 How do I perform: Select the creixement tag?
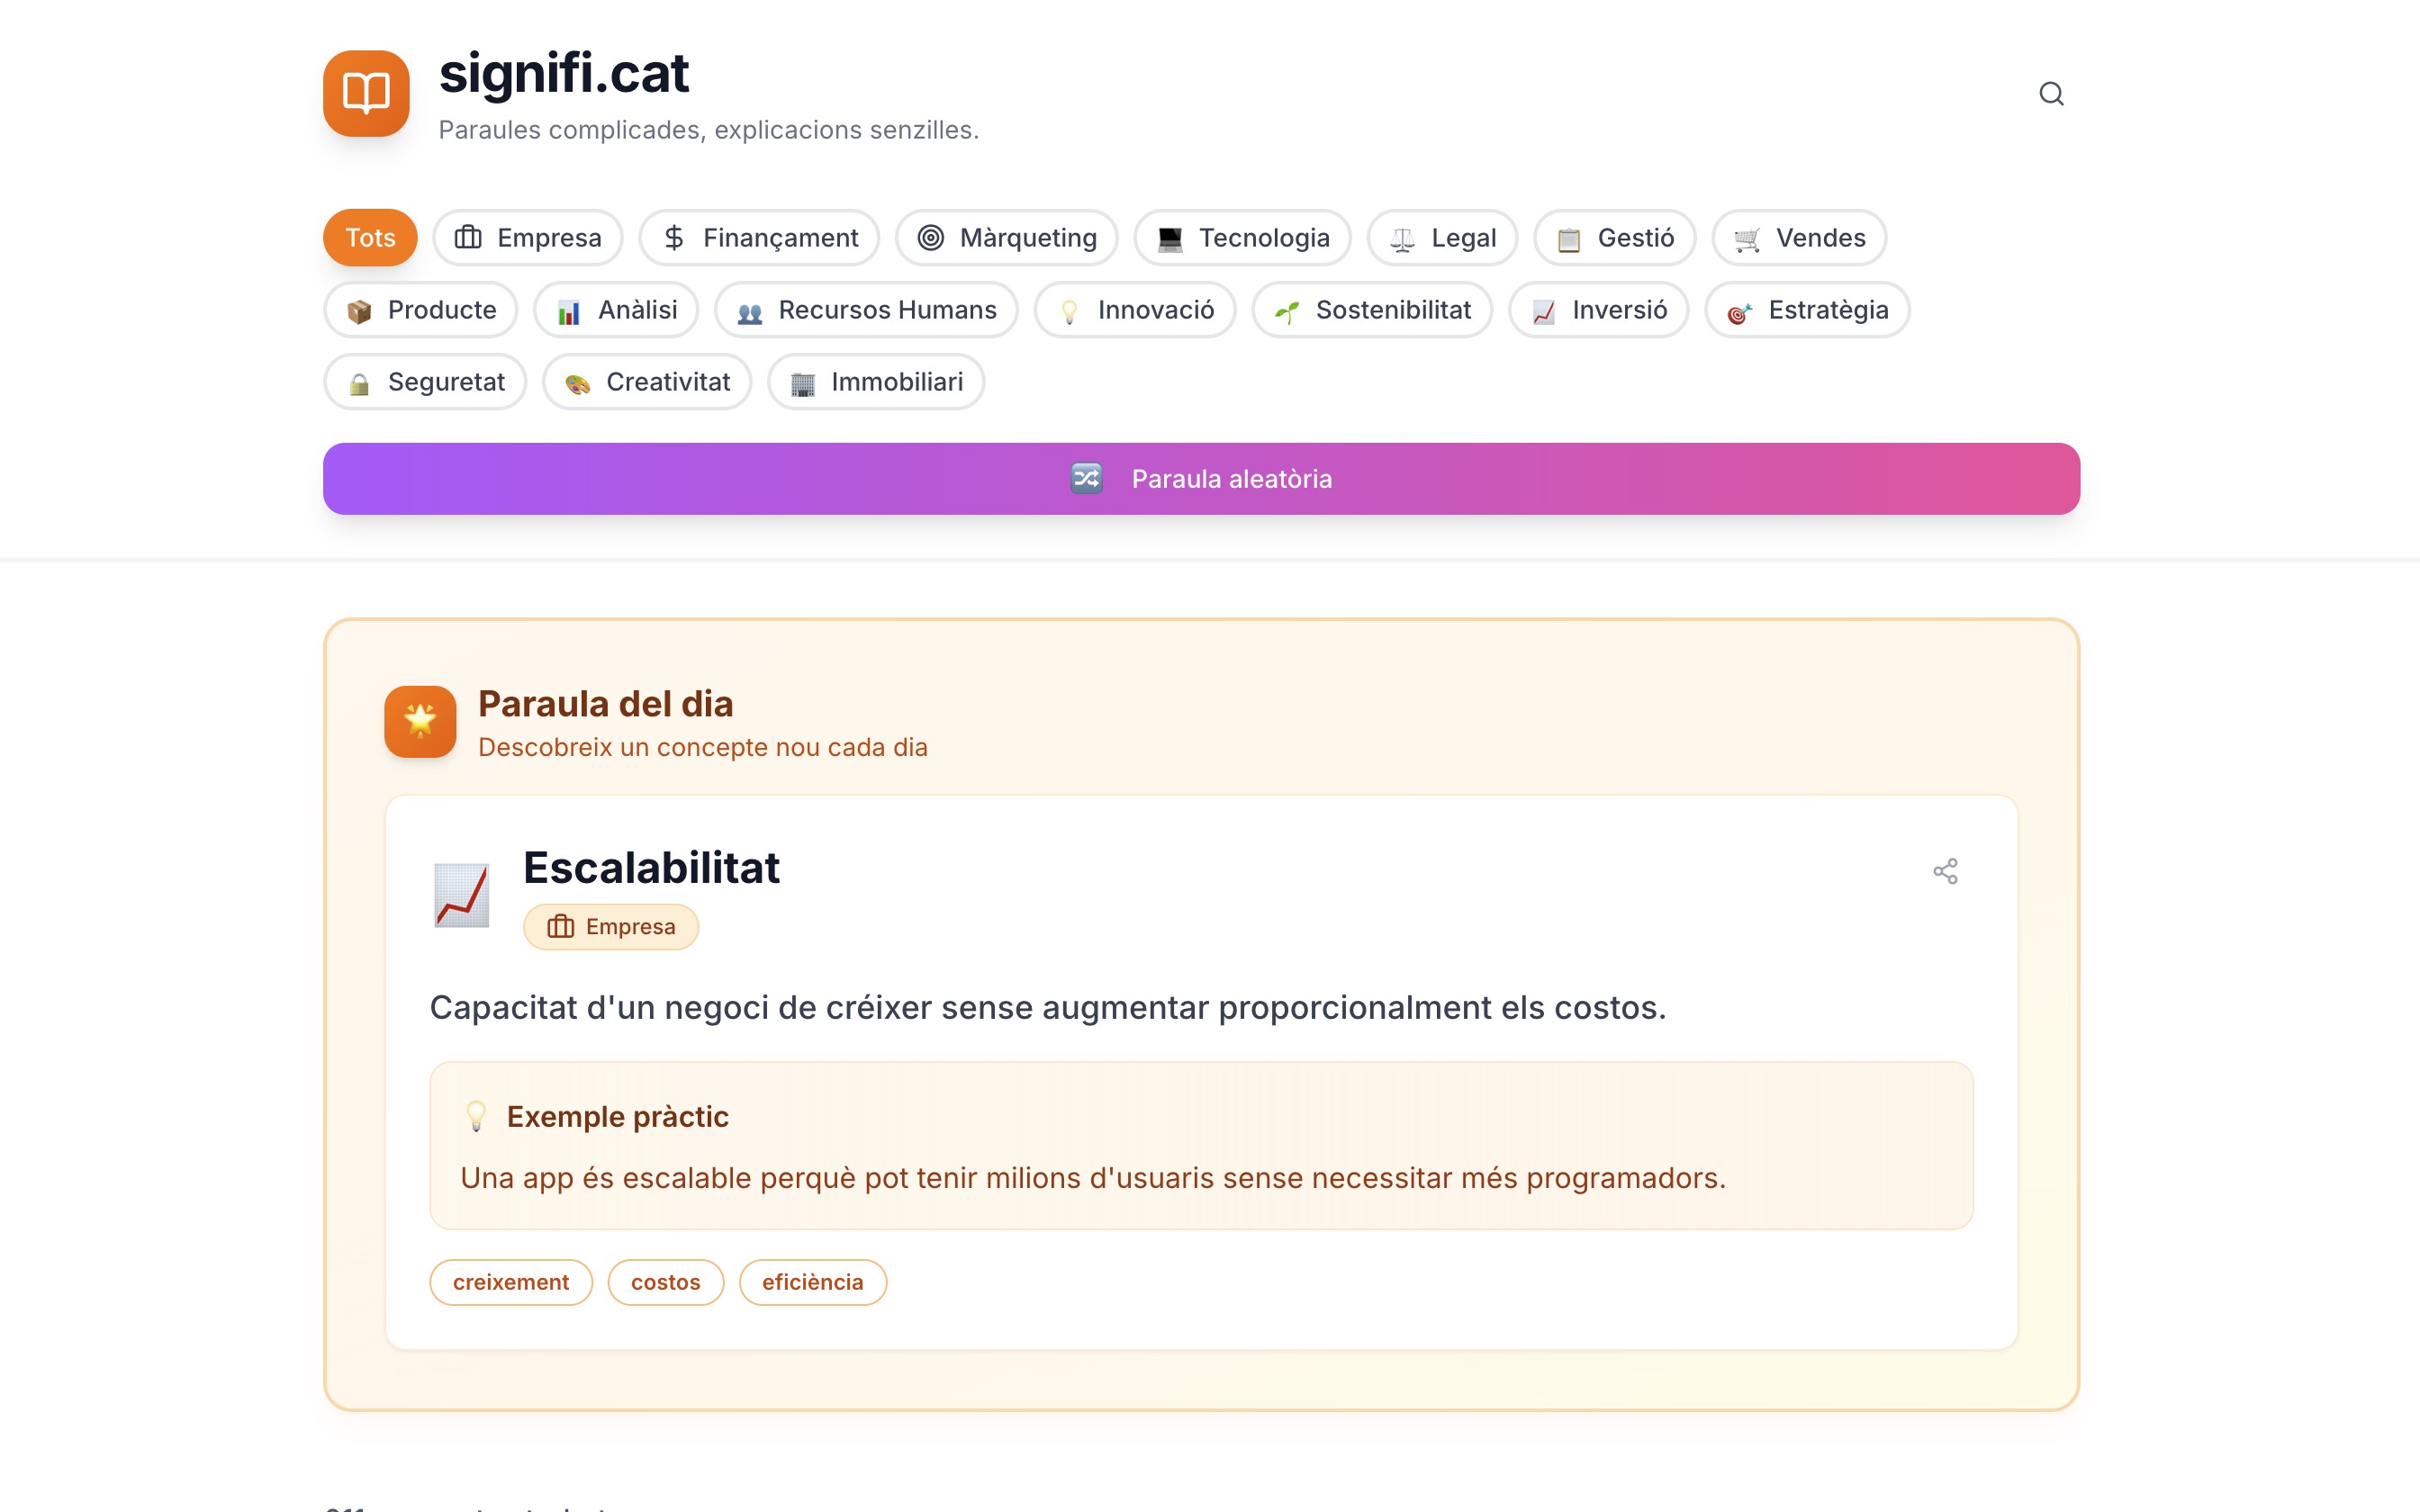point(510,1281)
